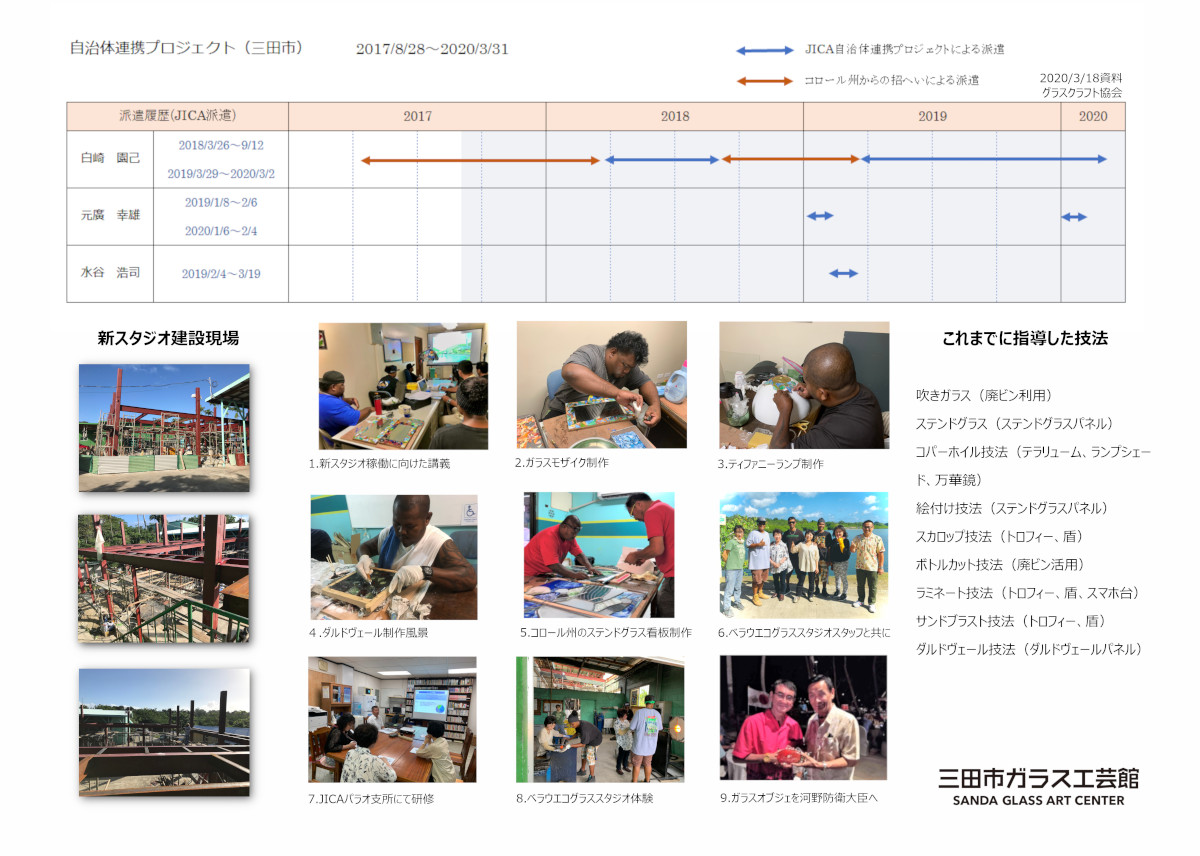Image resolution: width=1200 pixels, height=856 pixels.
Task: Open the outdoor group photo with studio staff
Action: 803,554
